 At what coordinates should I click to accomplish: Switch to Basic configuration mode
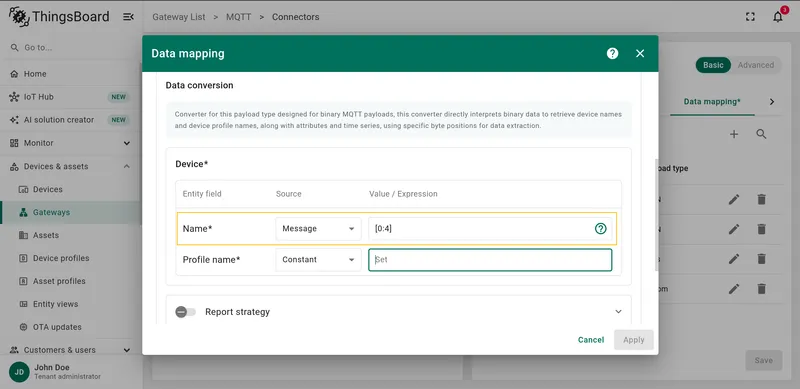click(x=713, y=65)
